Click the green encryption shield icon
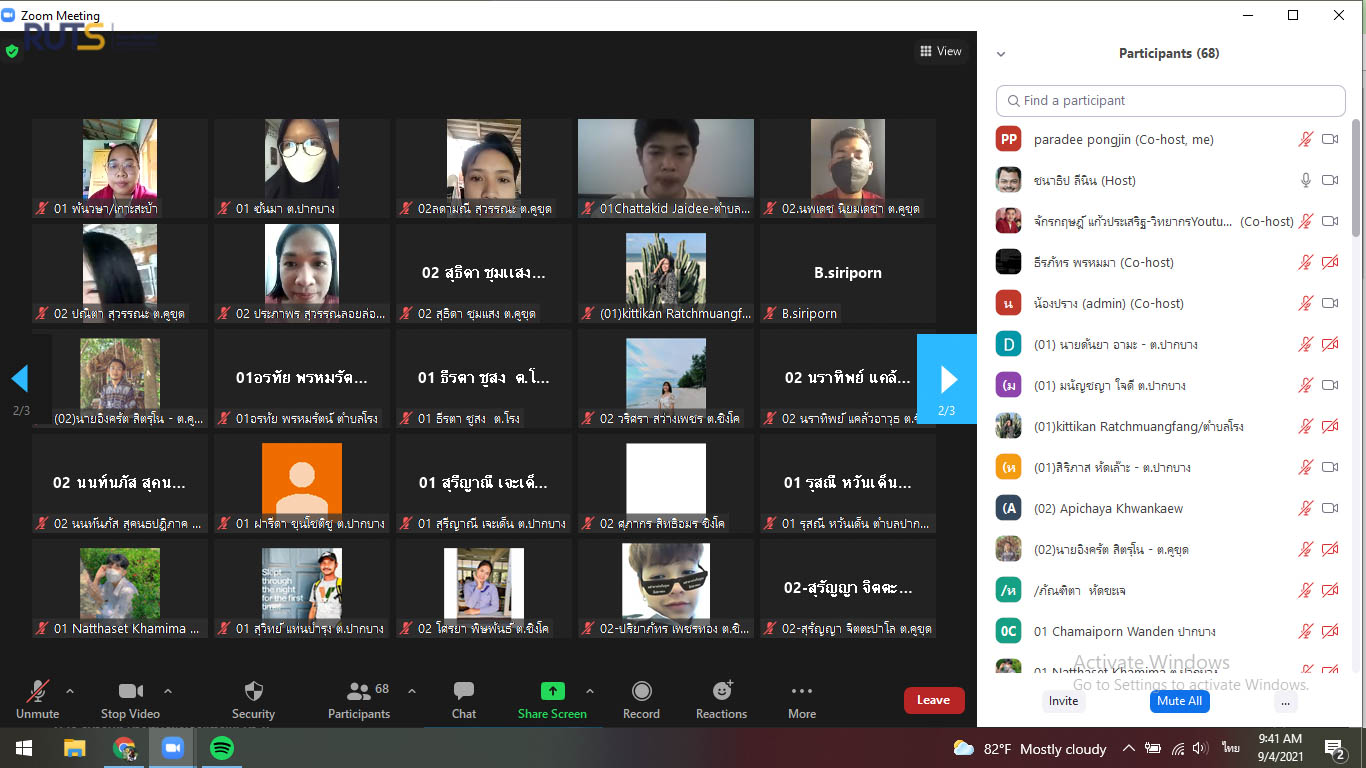 pyautogui.click(x=12, y=51)
